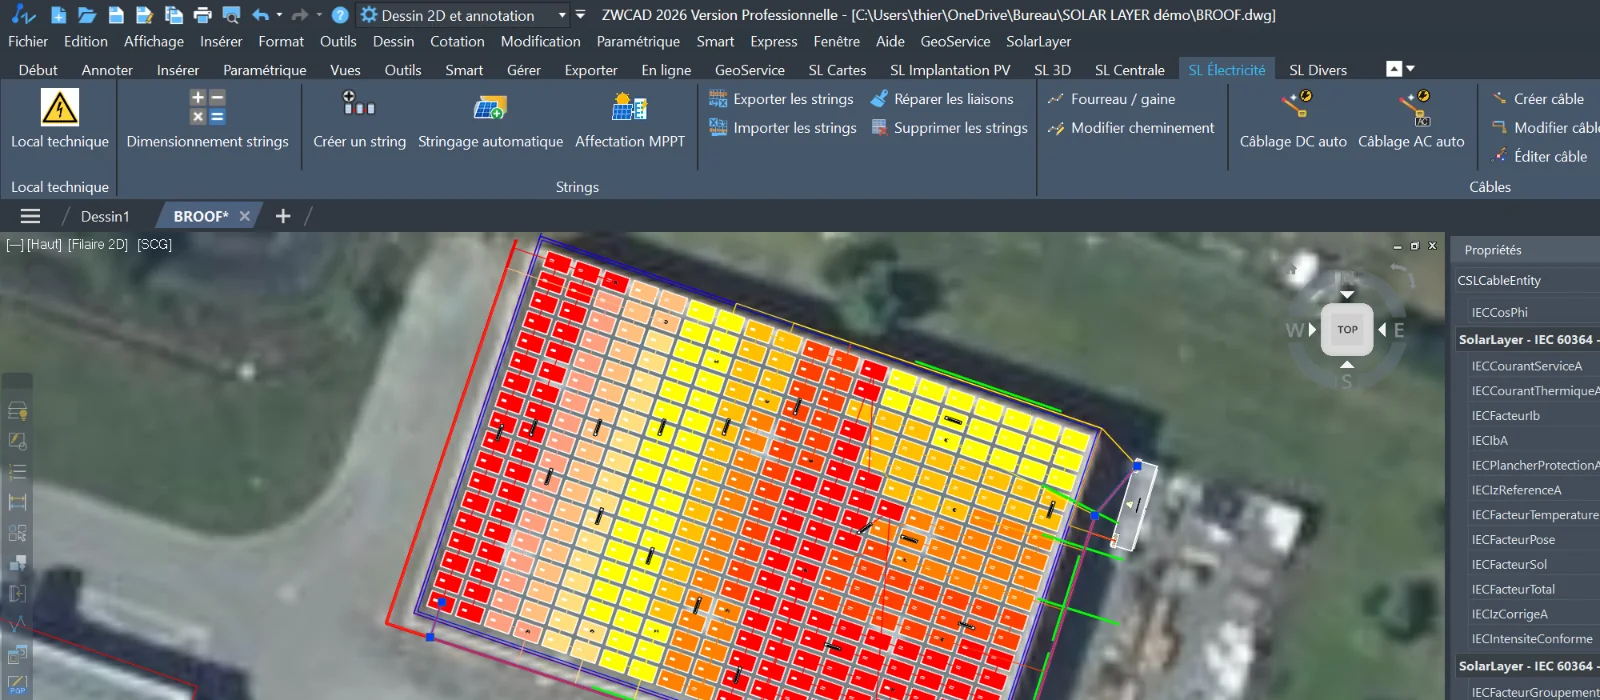Click the Save icon in the quick toolbar
The height and width of the screenshot is (700, 1600).
coord(116,15)
